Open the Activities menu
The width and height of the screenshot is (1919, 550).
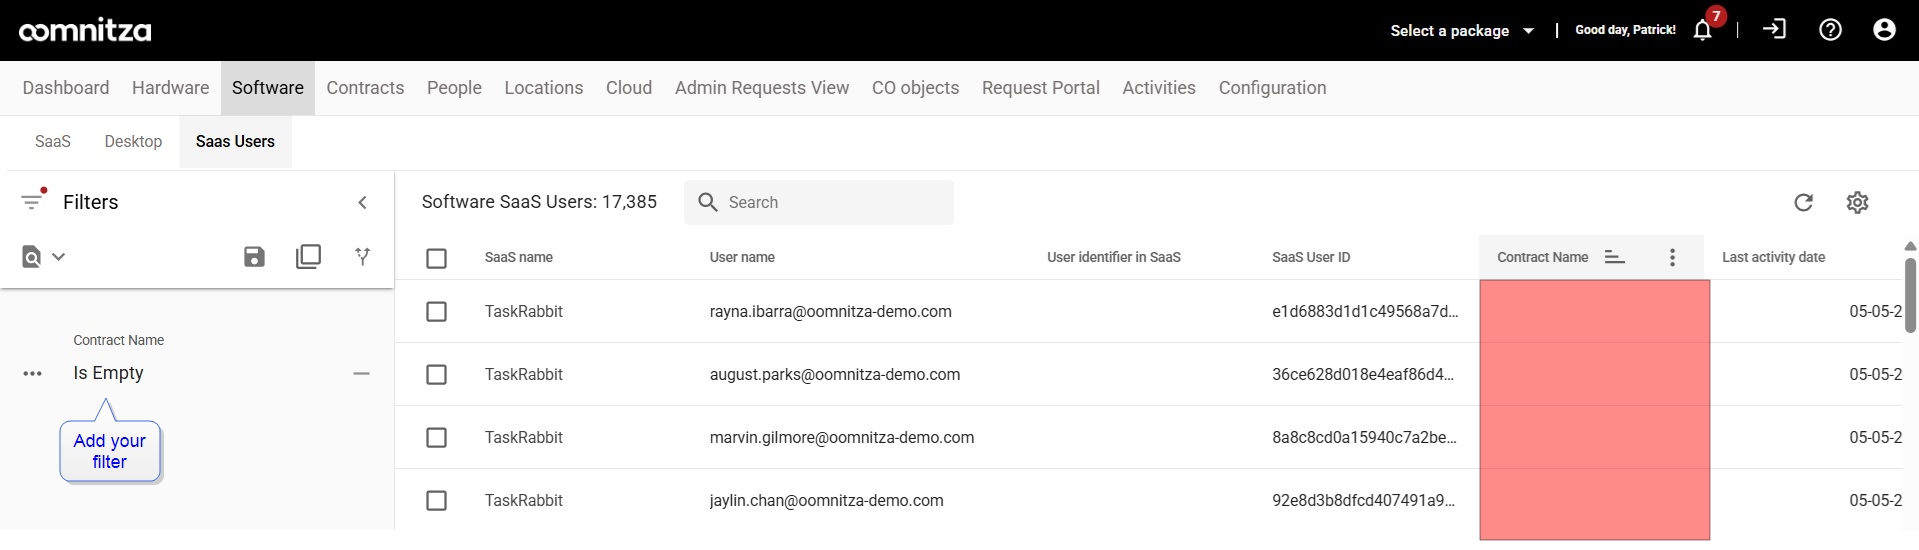1159,88
